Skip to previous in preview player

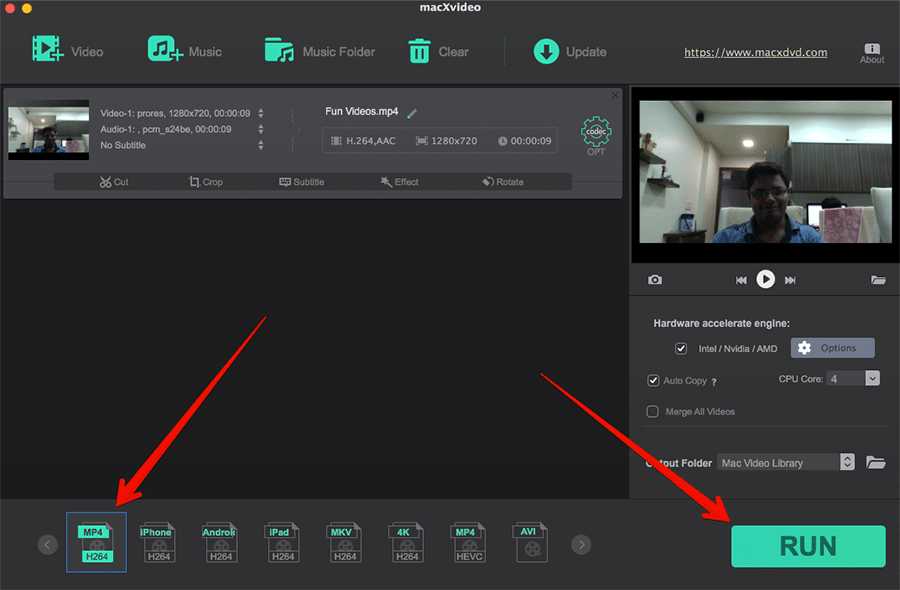click(741, 280)
